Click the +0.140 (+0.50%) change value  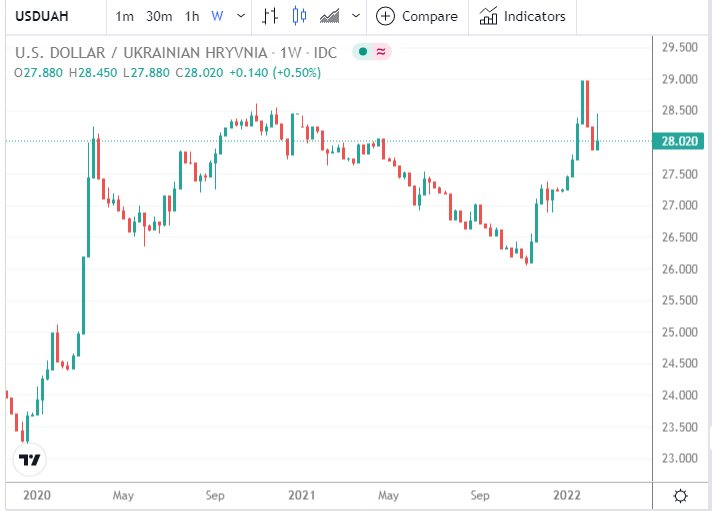click(x=275, y=73)
